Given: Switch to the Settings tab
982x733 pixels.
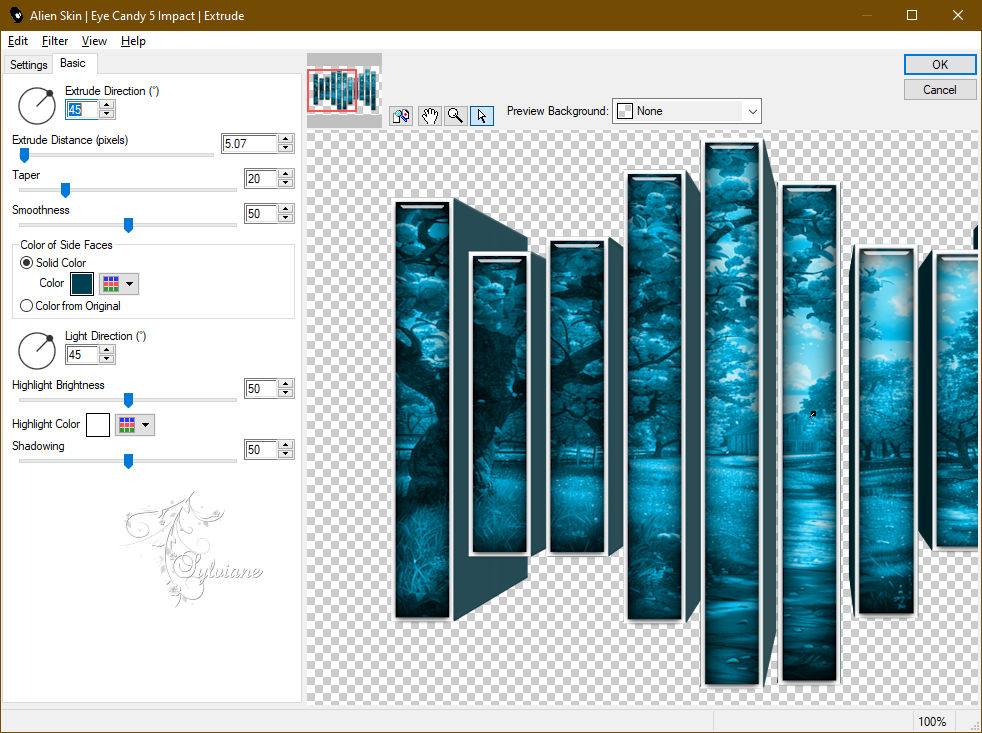Looking at the screenshot, I should [28, 65].
